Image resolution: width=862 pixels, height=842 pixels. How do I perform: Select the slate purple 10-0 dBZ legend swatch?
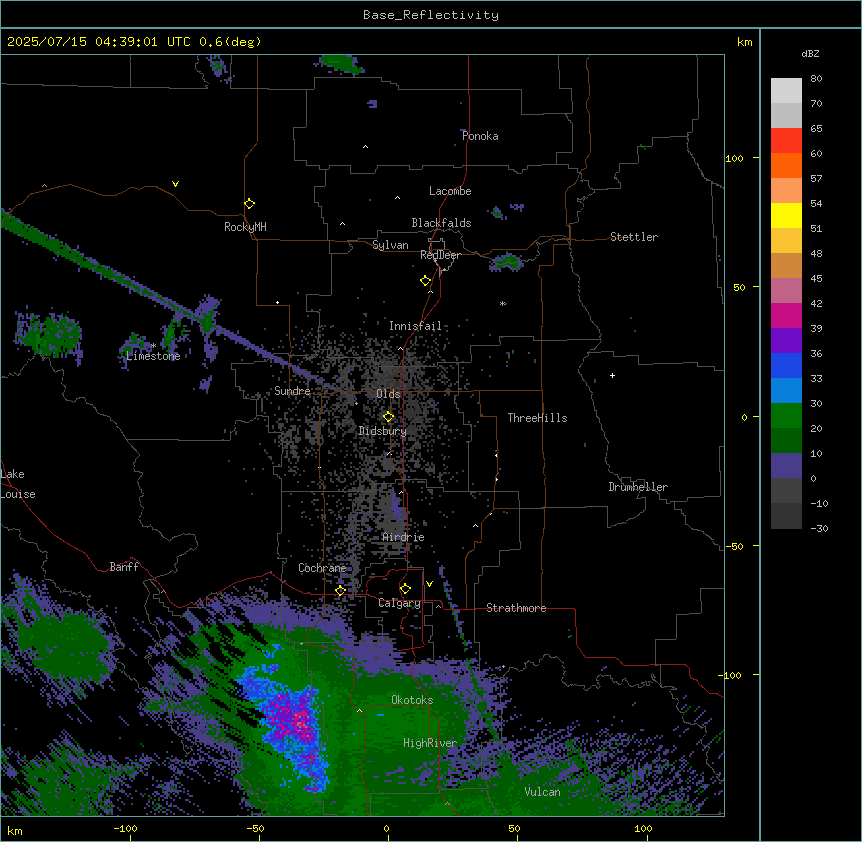coord(786,466)
